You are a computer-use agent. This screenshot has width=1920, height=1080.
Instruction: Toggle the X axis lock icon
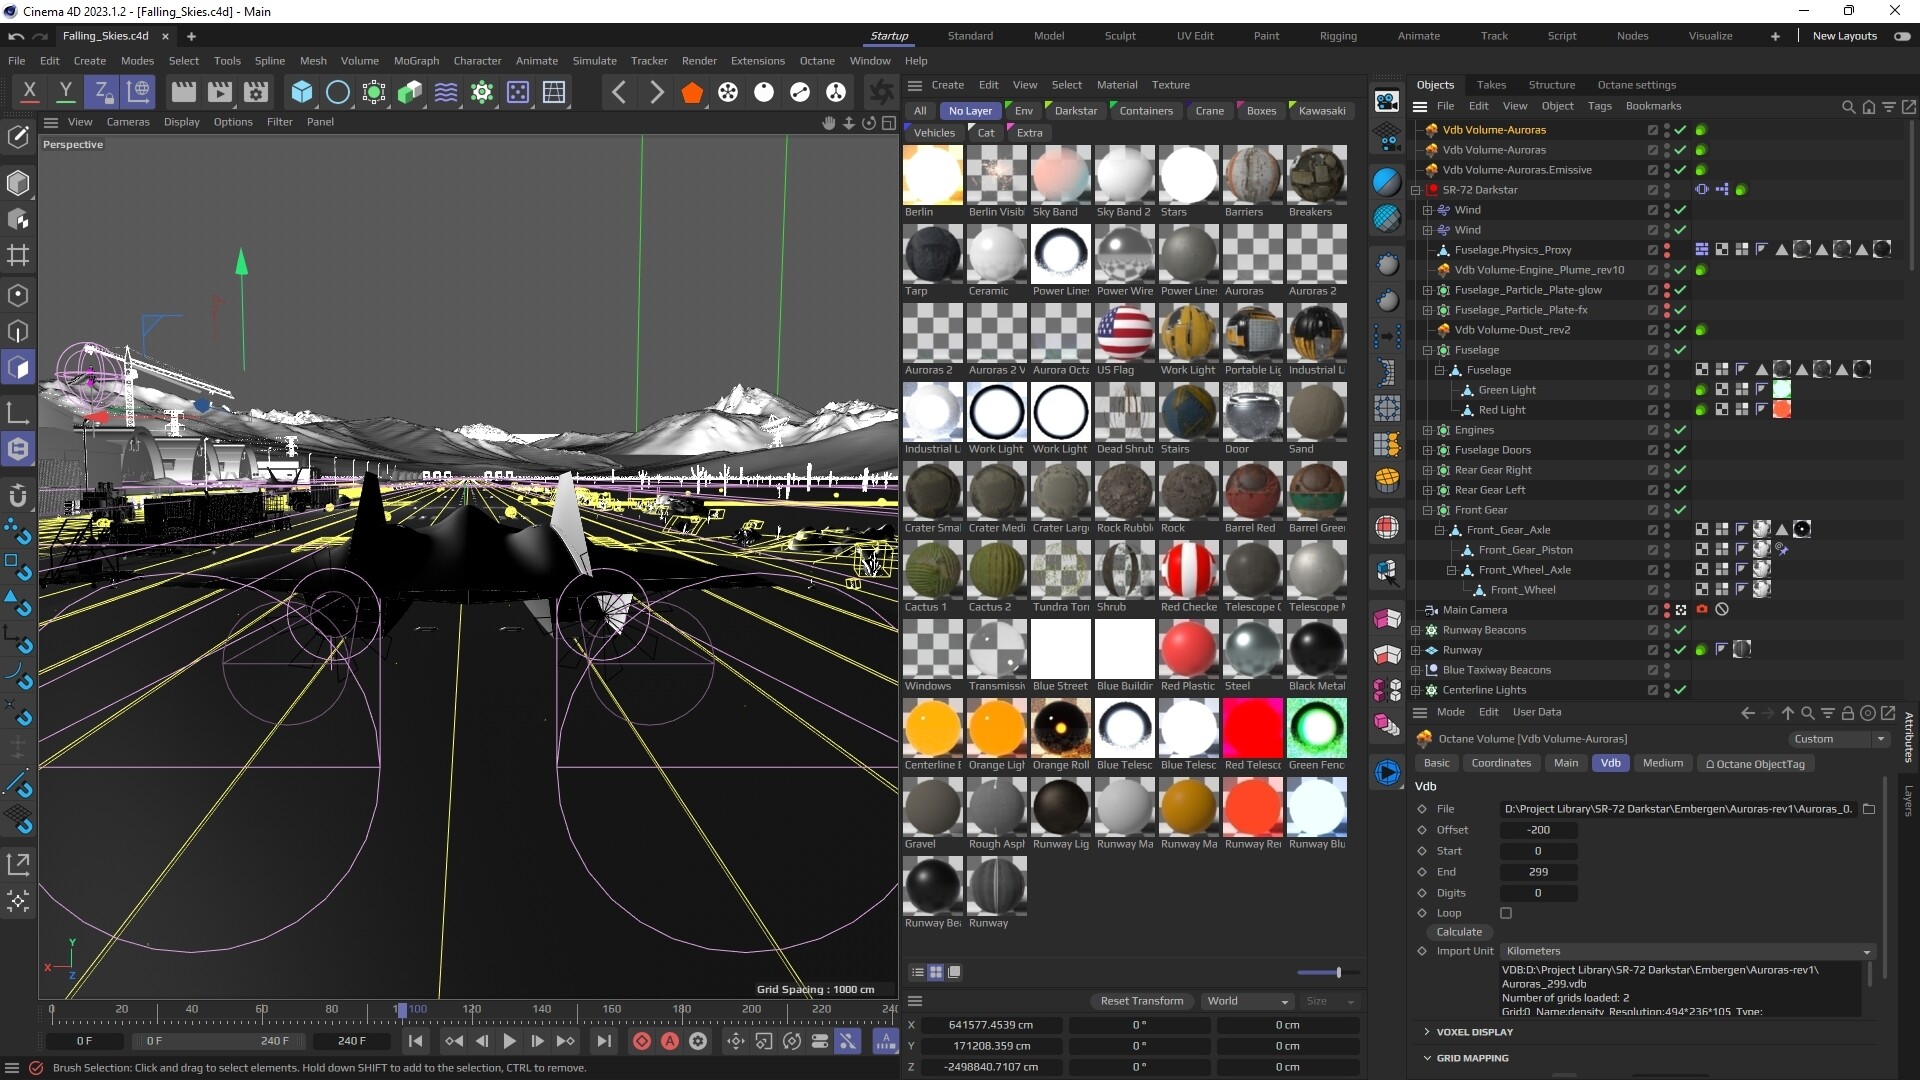pyautogui.click(x=29, y=91)
